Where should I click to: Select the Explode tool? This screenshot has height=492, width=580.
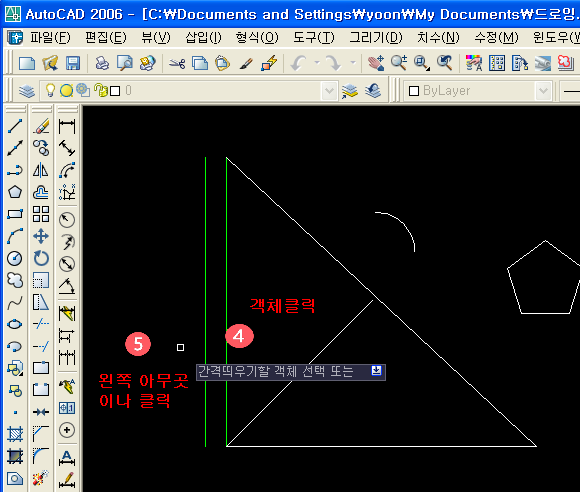pos(41,478)
